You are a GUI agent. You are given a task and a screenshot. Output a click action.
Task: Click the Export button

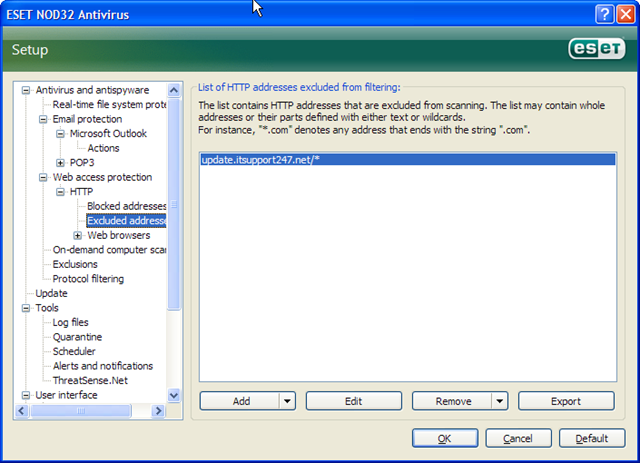coord(566,401)
